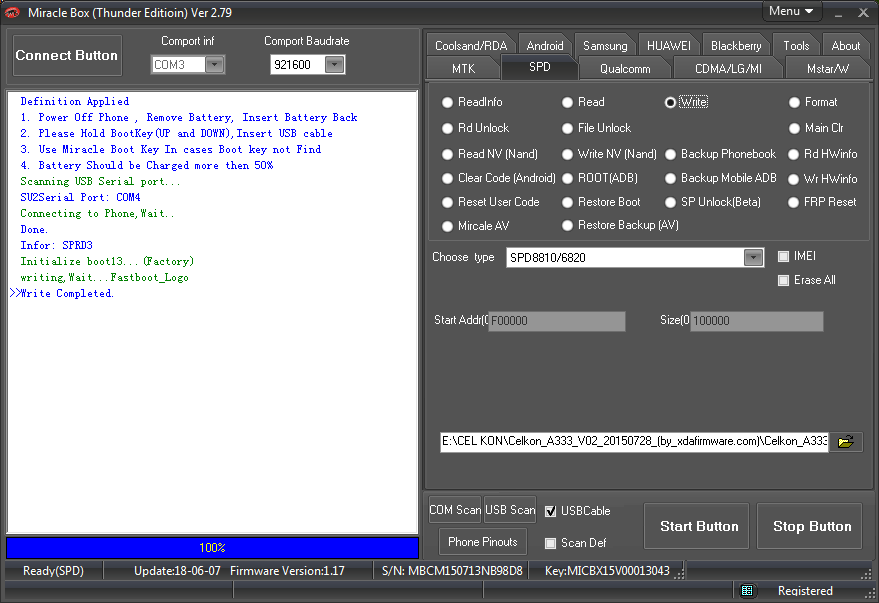The height and width of the screenshot is (603, 879).
Task: Switch to the Mstar/W tab
Action: point(828,68)
